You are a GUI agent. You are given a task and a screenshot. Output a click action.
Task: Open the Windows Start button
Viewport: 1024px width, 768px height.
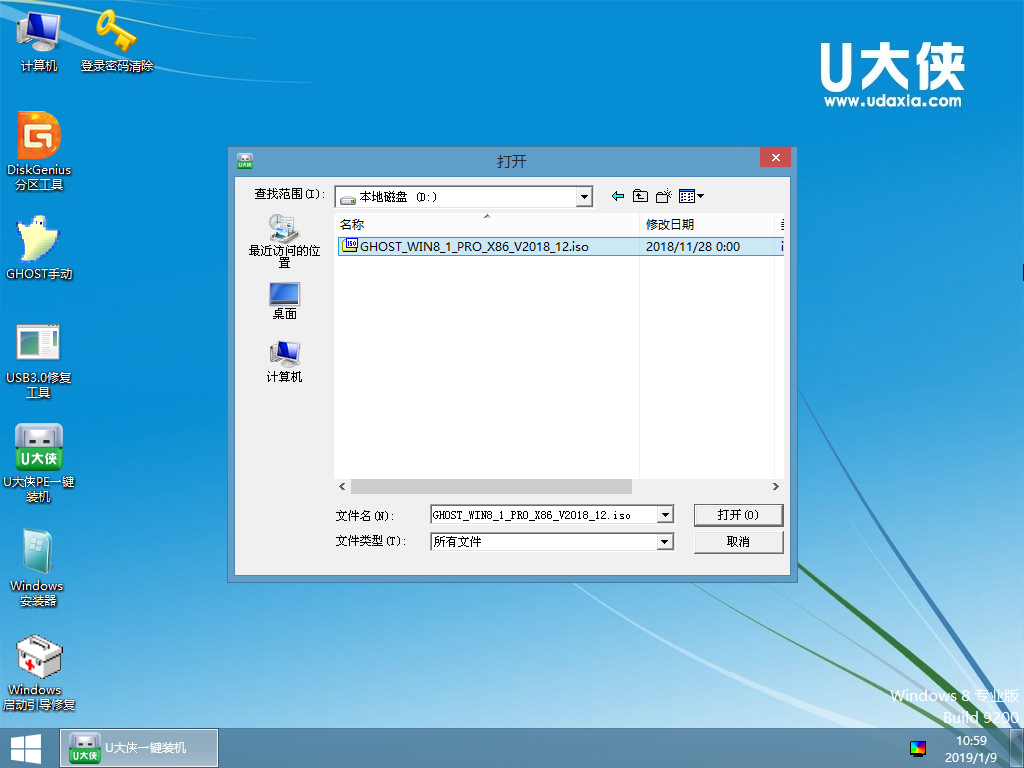pos(26,748)
